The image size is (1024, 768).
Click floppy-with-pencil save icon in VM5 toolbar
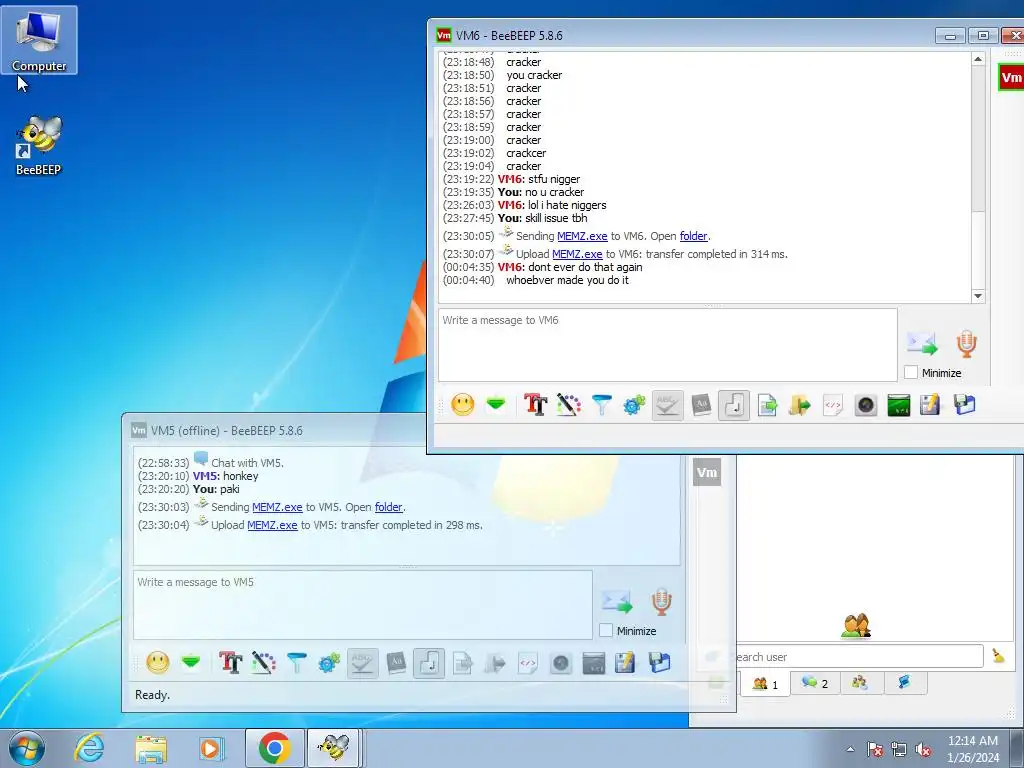pos(625,663)
